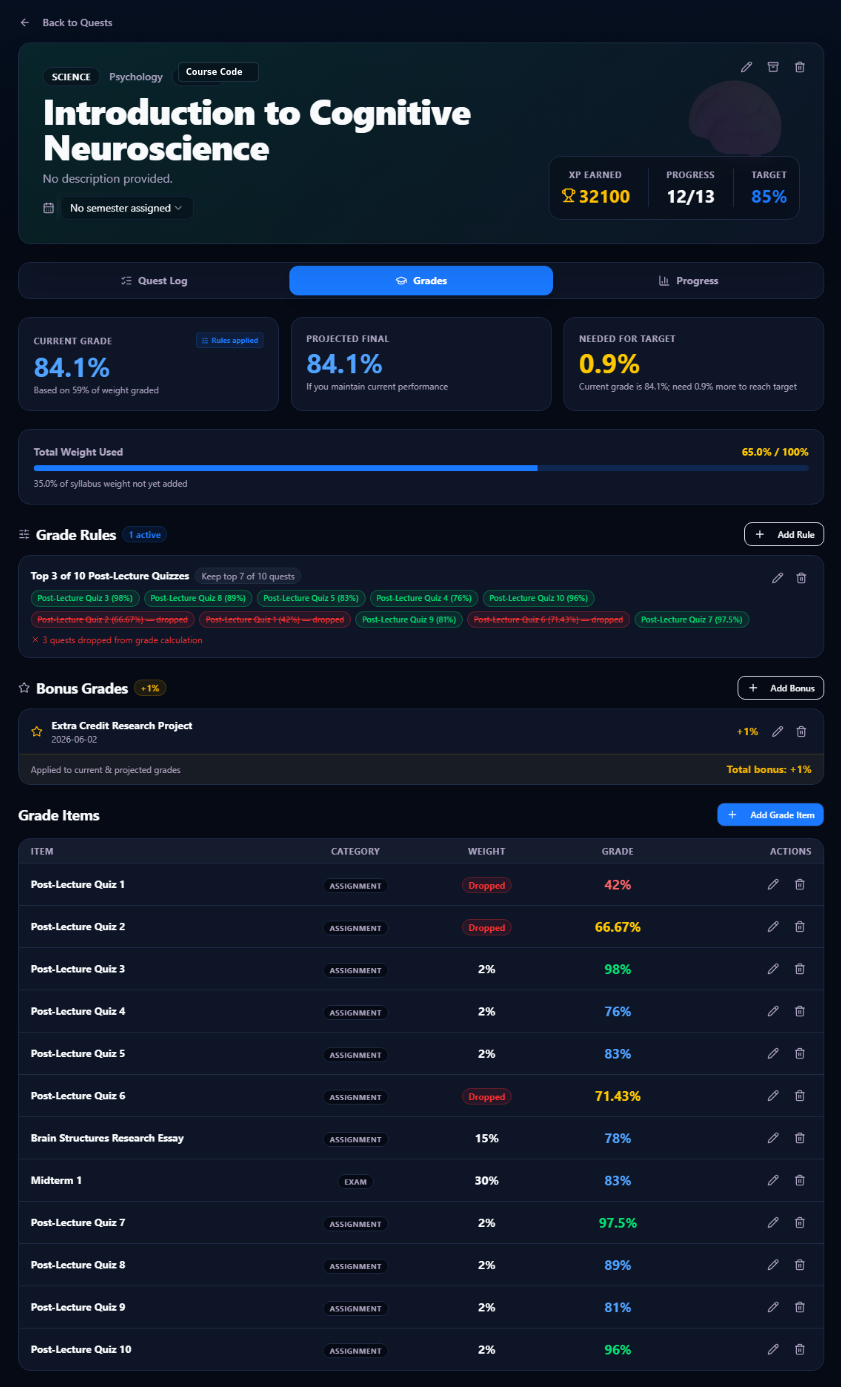Delete the Post-Lecture Quizzes grade rule

(801, 578)
